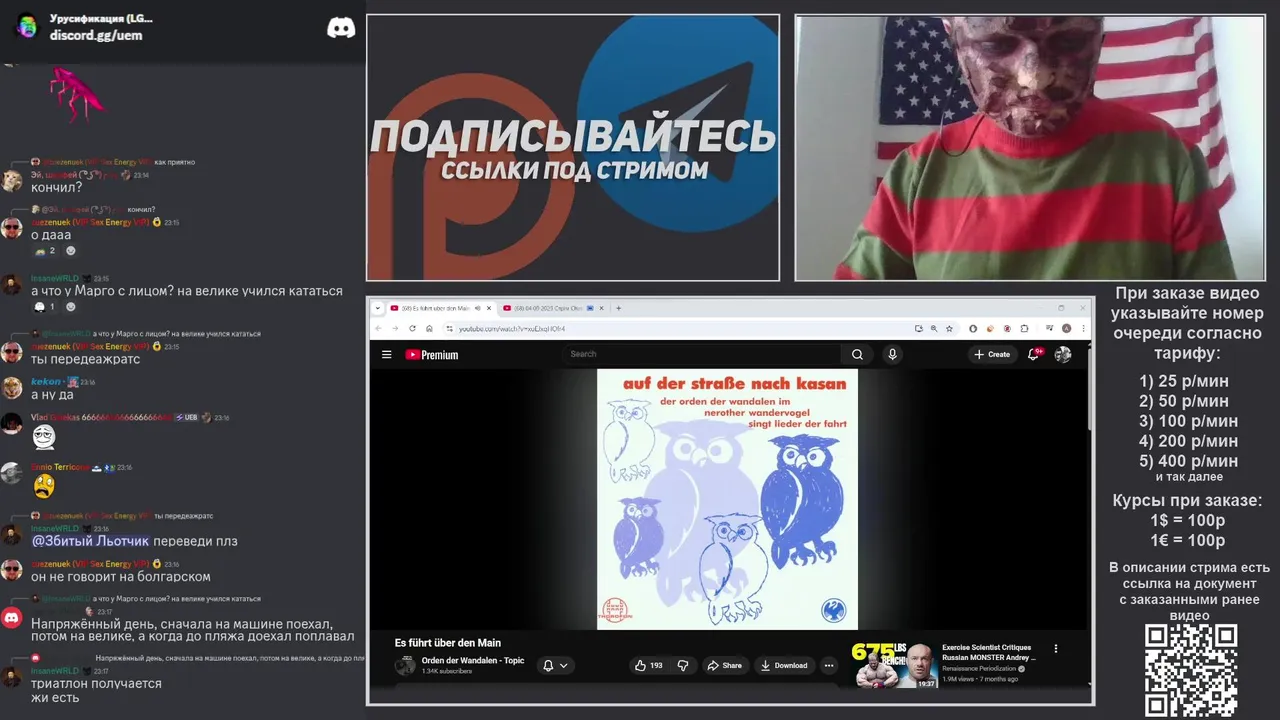The height and width of the screenshot is (720, 1280).
Task: Open Orden der Wandalen - Topic channel
Action: pos(473,660)
